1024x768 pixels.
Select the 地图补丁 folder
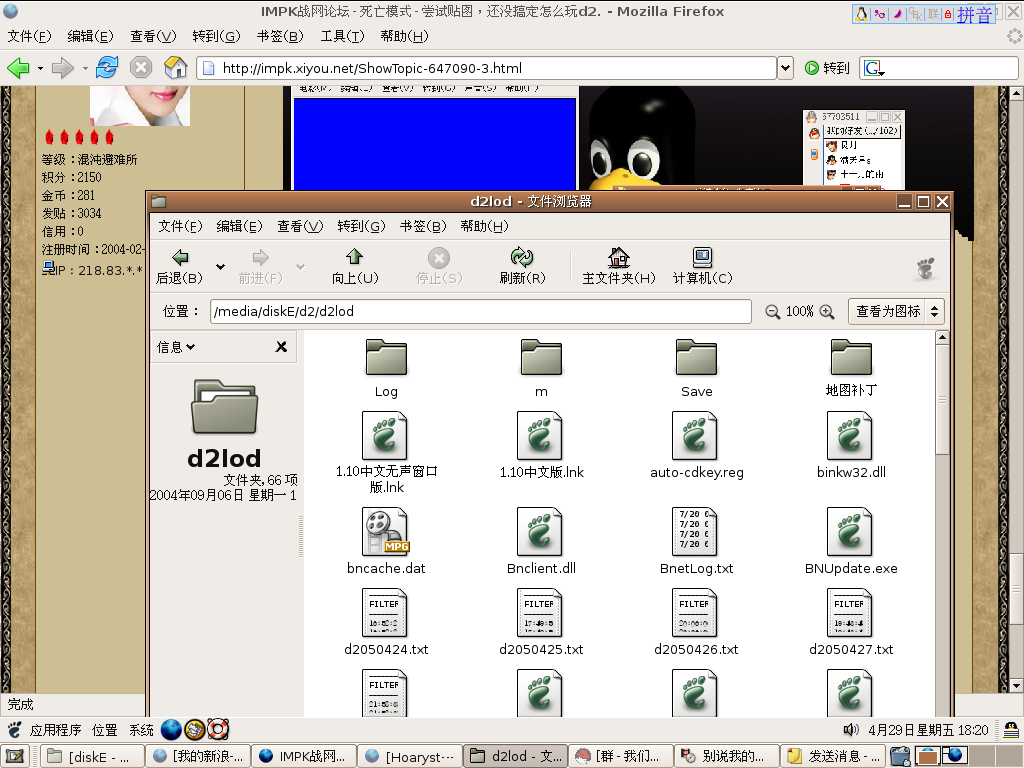click(x=851, y=369)
